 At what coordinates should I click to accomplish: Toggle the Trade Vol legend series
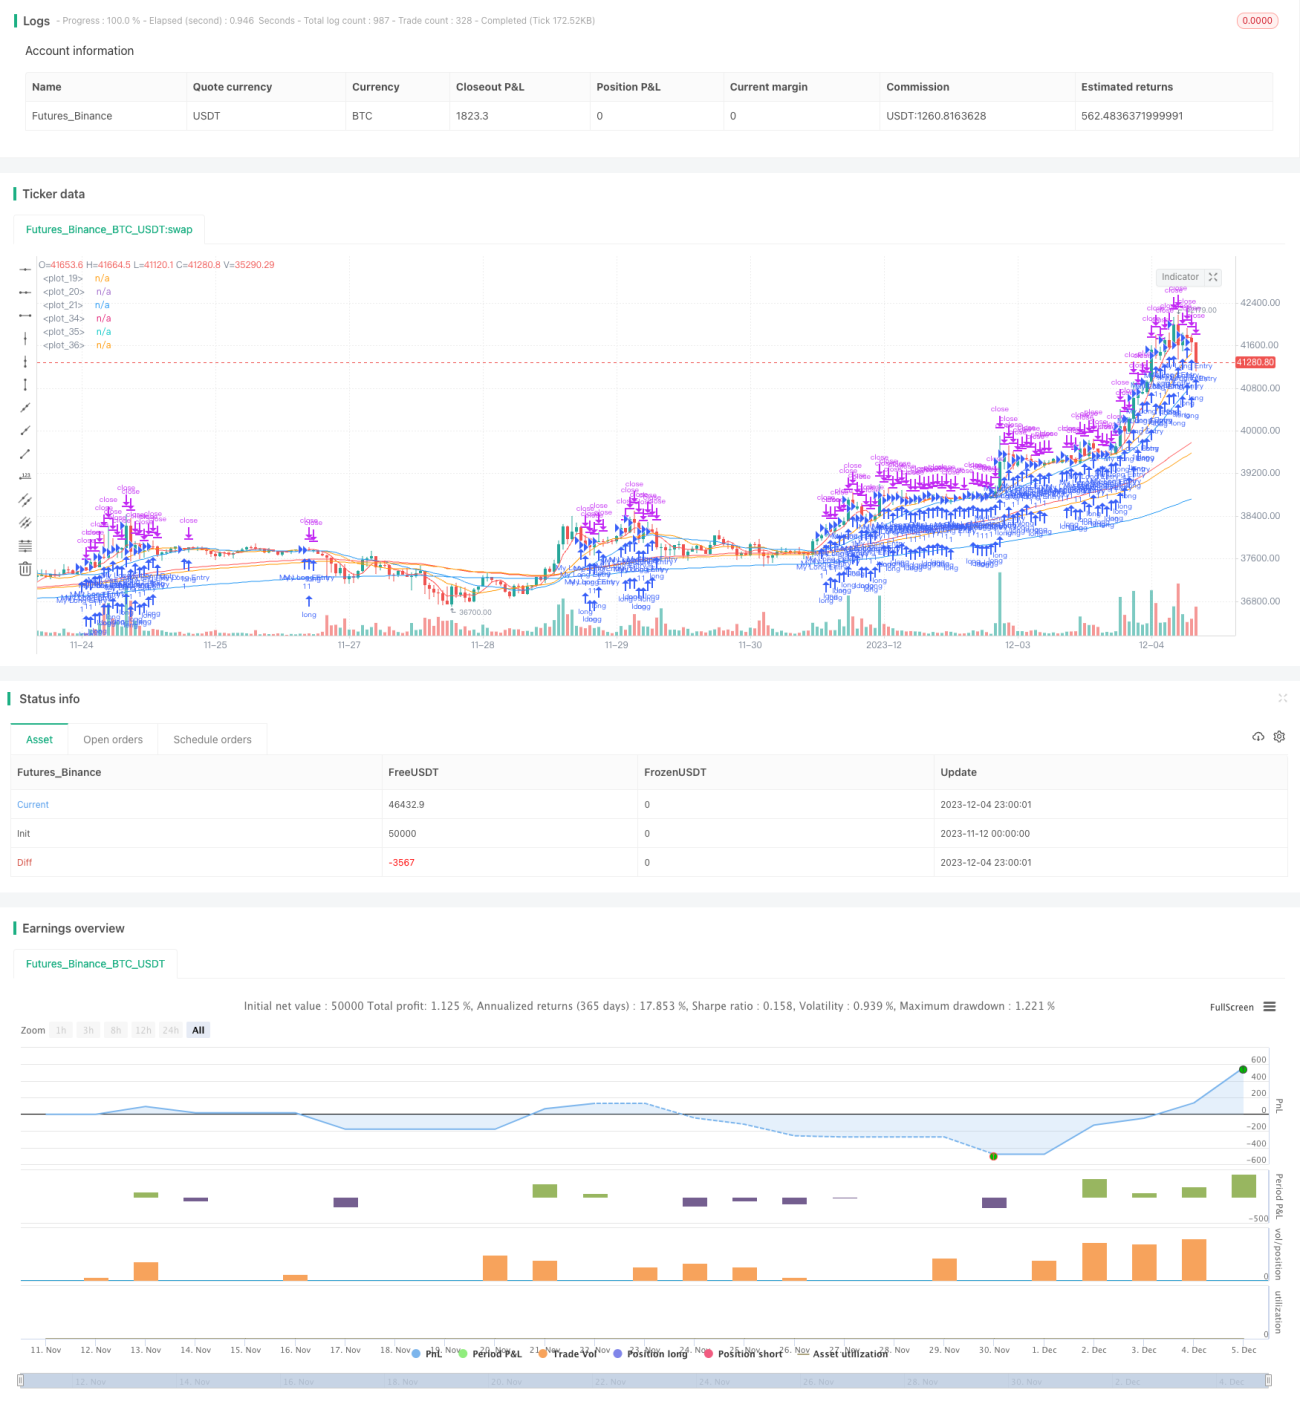tap(567, 1354)
